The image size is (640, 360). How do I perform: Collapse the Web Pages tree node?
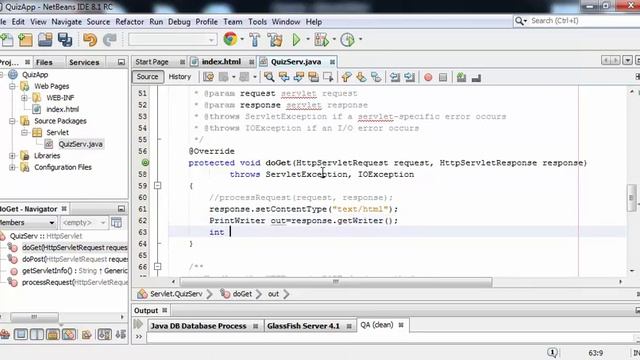point(12,86)
